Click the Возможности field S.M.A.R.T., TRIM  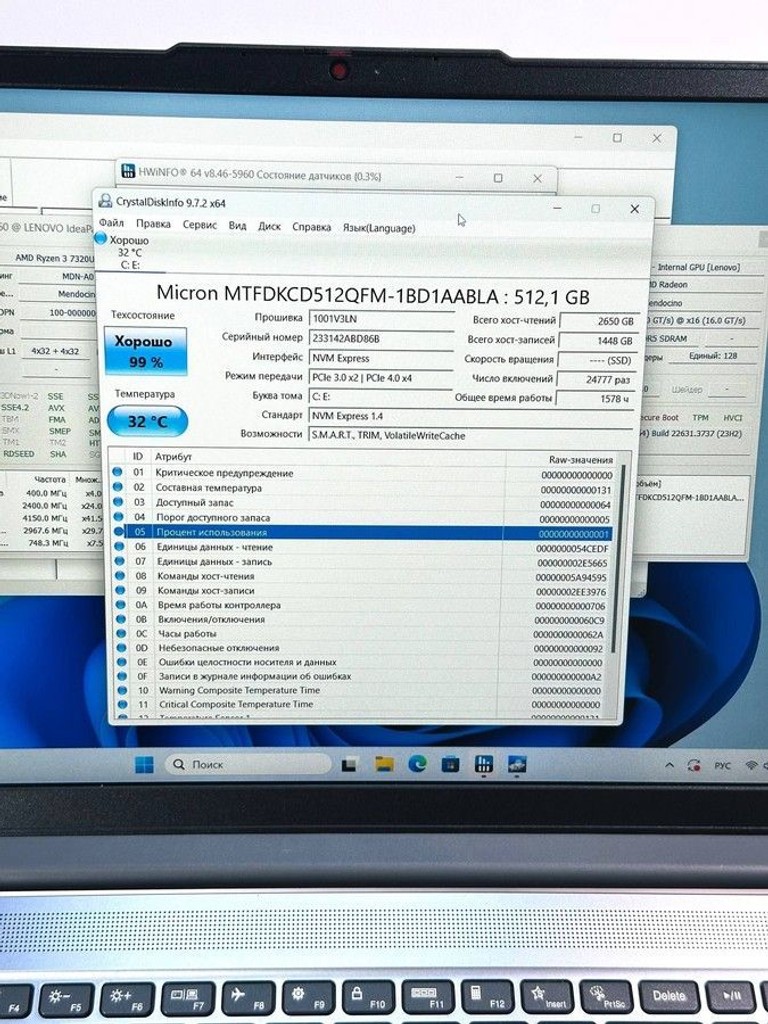point(471,436)
